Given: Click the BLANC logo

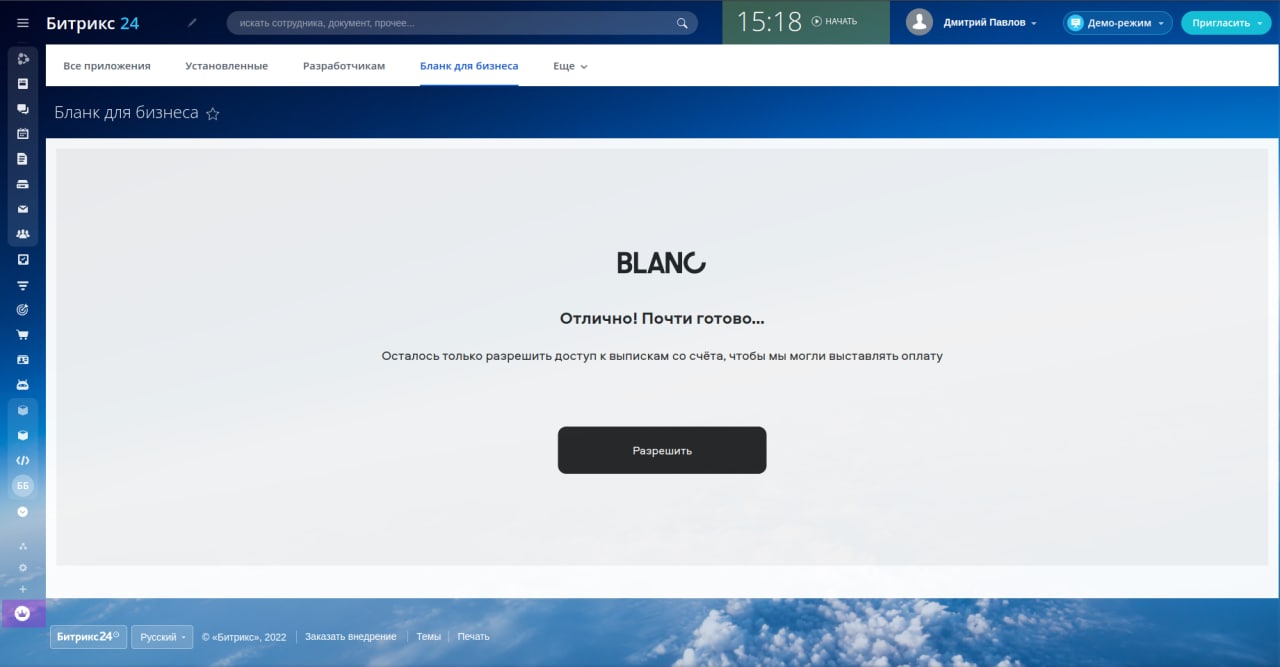Looking at the screenshot, I should tap(662, 262).
